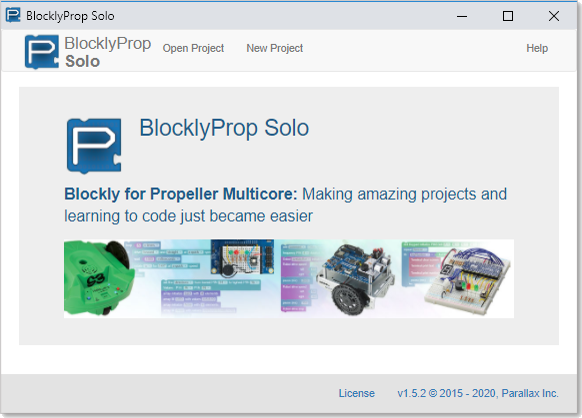Click the blue circuit board with breadboard image

point(242,257)
